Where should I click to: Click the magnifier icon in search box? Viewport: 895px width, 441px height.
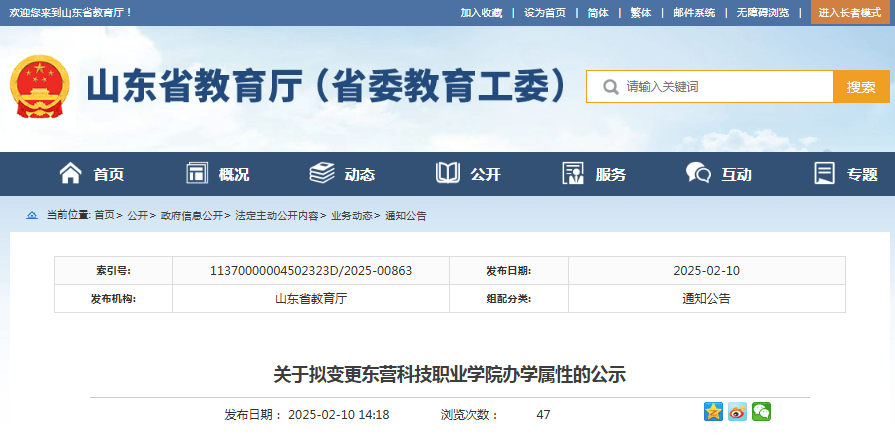point(610,87)
